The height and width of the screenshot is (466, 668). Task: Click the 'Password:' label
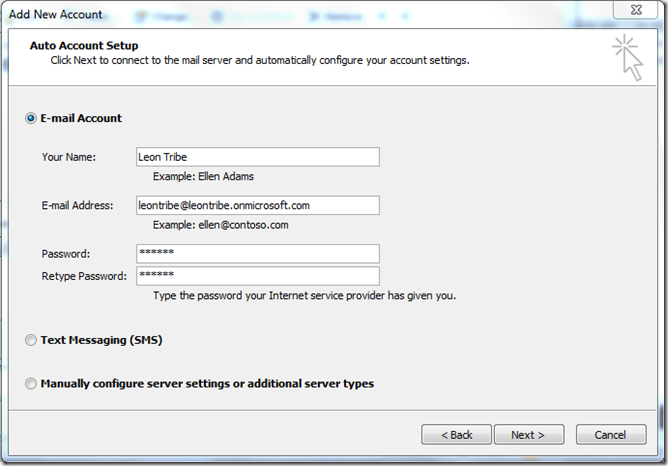click(x=66, y=254)
